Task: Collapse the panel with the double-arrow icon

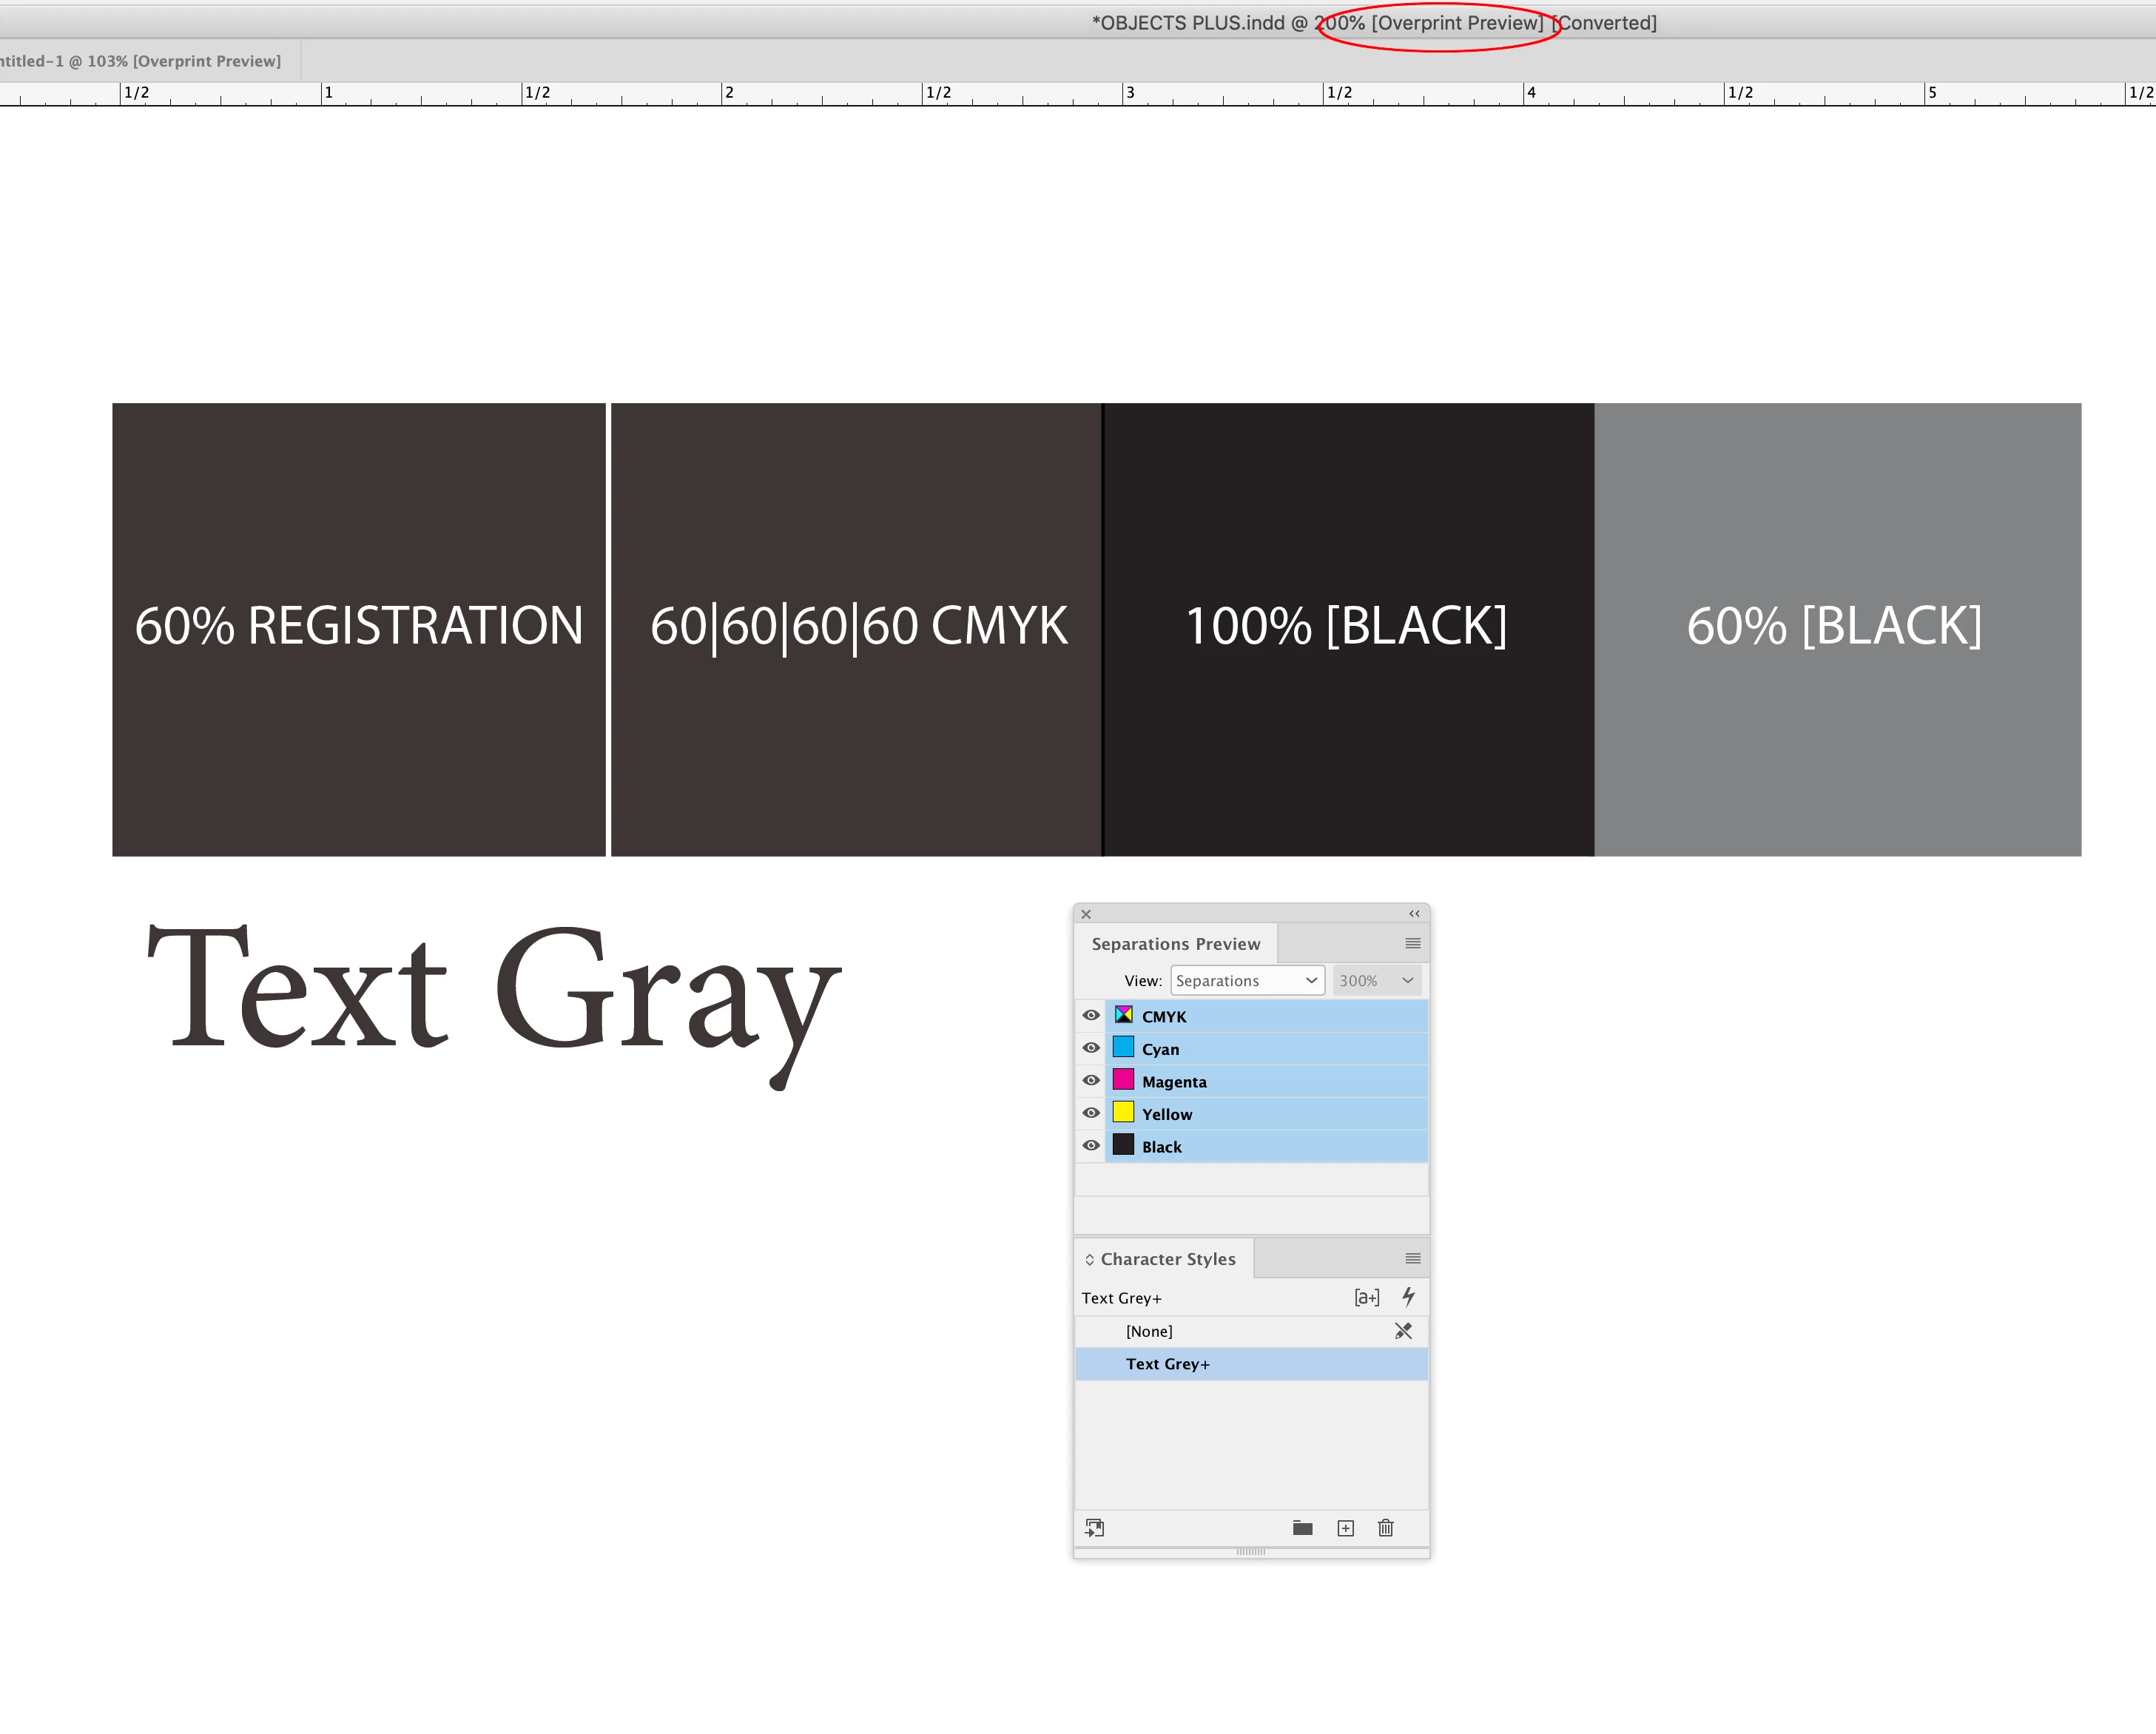Action: tap(1414, 914)
